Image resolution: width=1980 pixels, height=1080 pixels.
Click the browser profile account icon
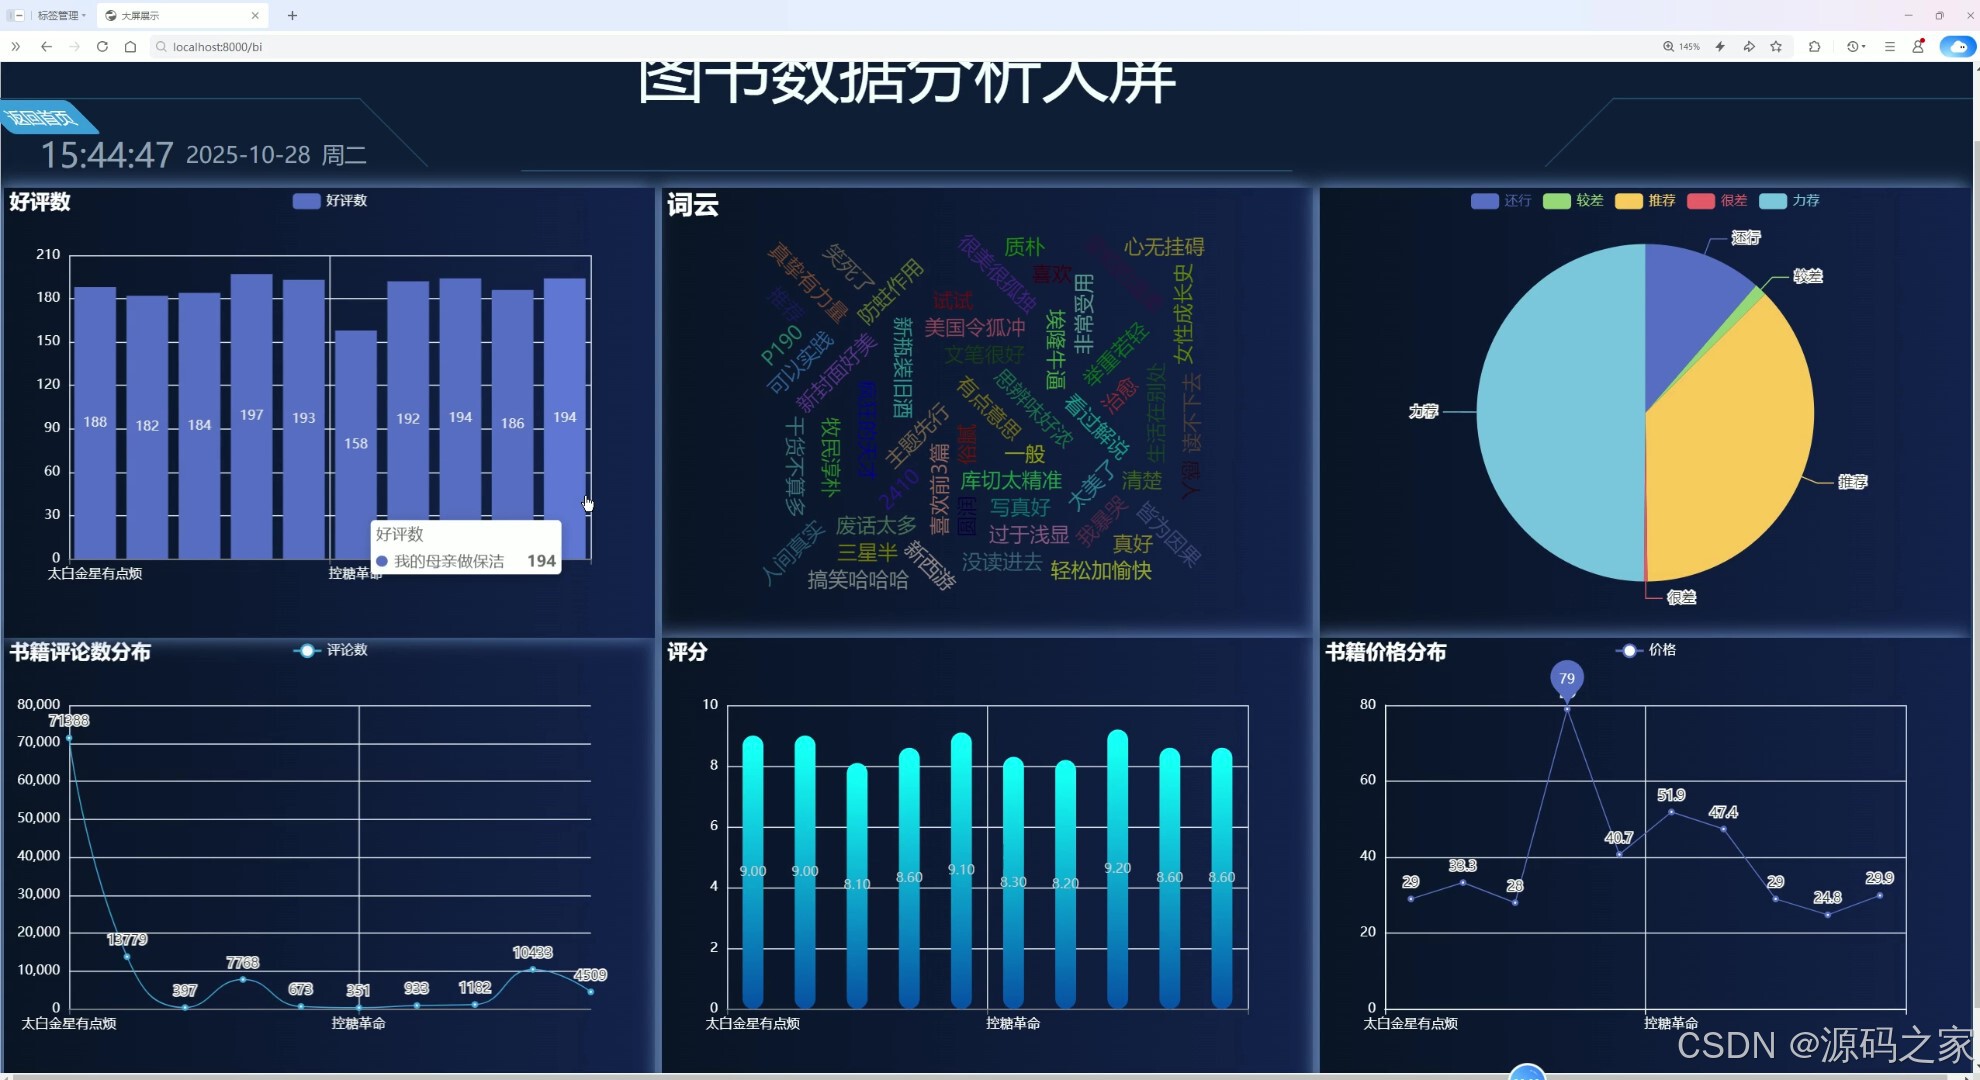coord(1917,46)
